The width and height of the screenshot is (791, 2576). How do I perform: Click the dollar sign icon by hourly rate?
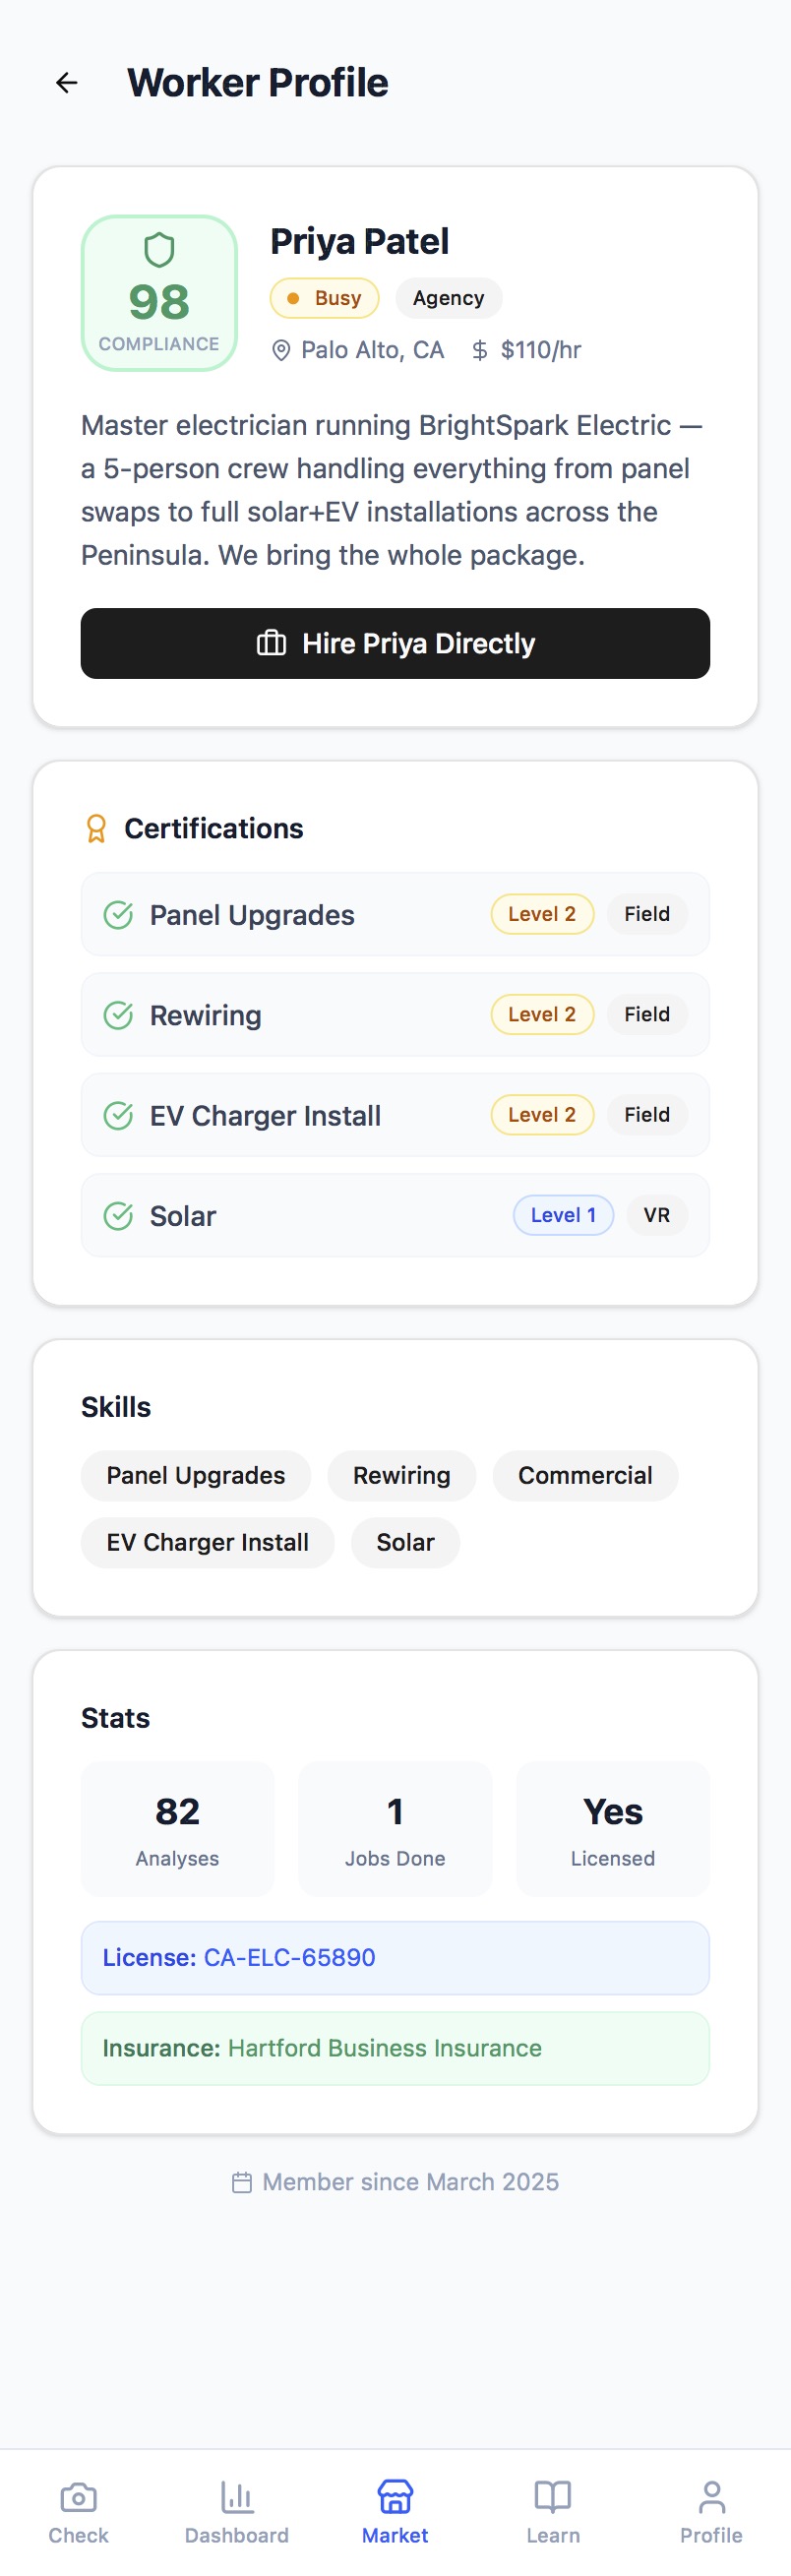point(480,350)
